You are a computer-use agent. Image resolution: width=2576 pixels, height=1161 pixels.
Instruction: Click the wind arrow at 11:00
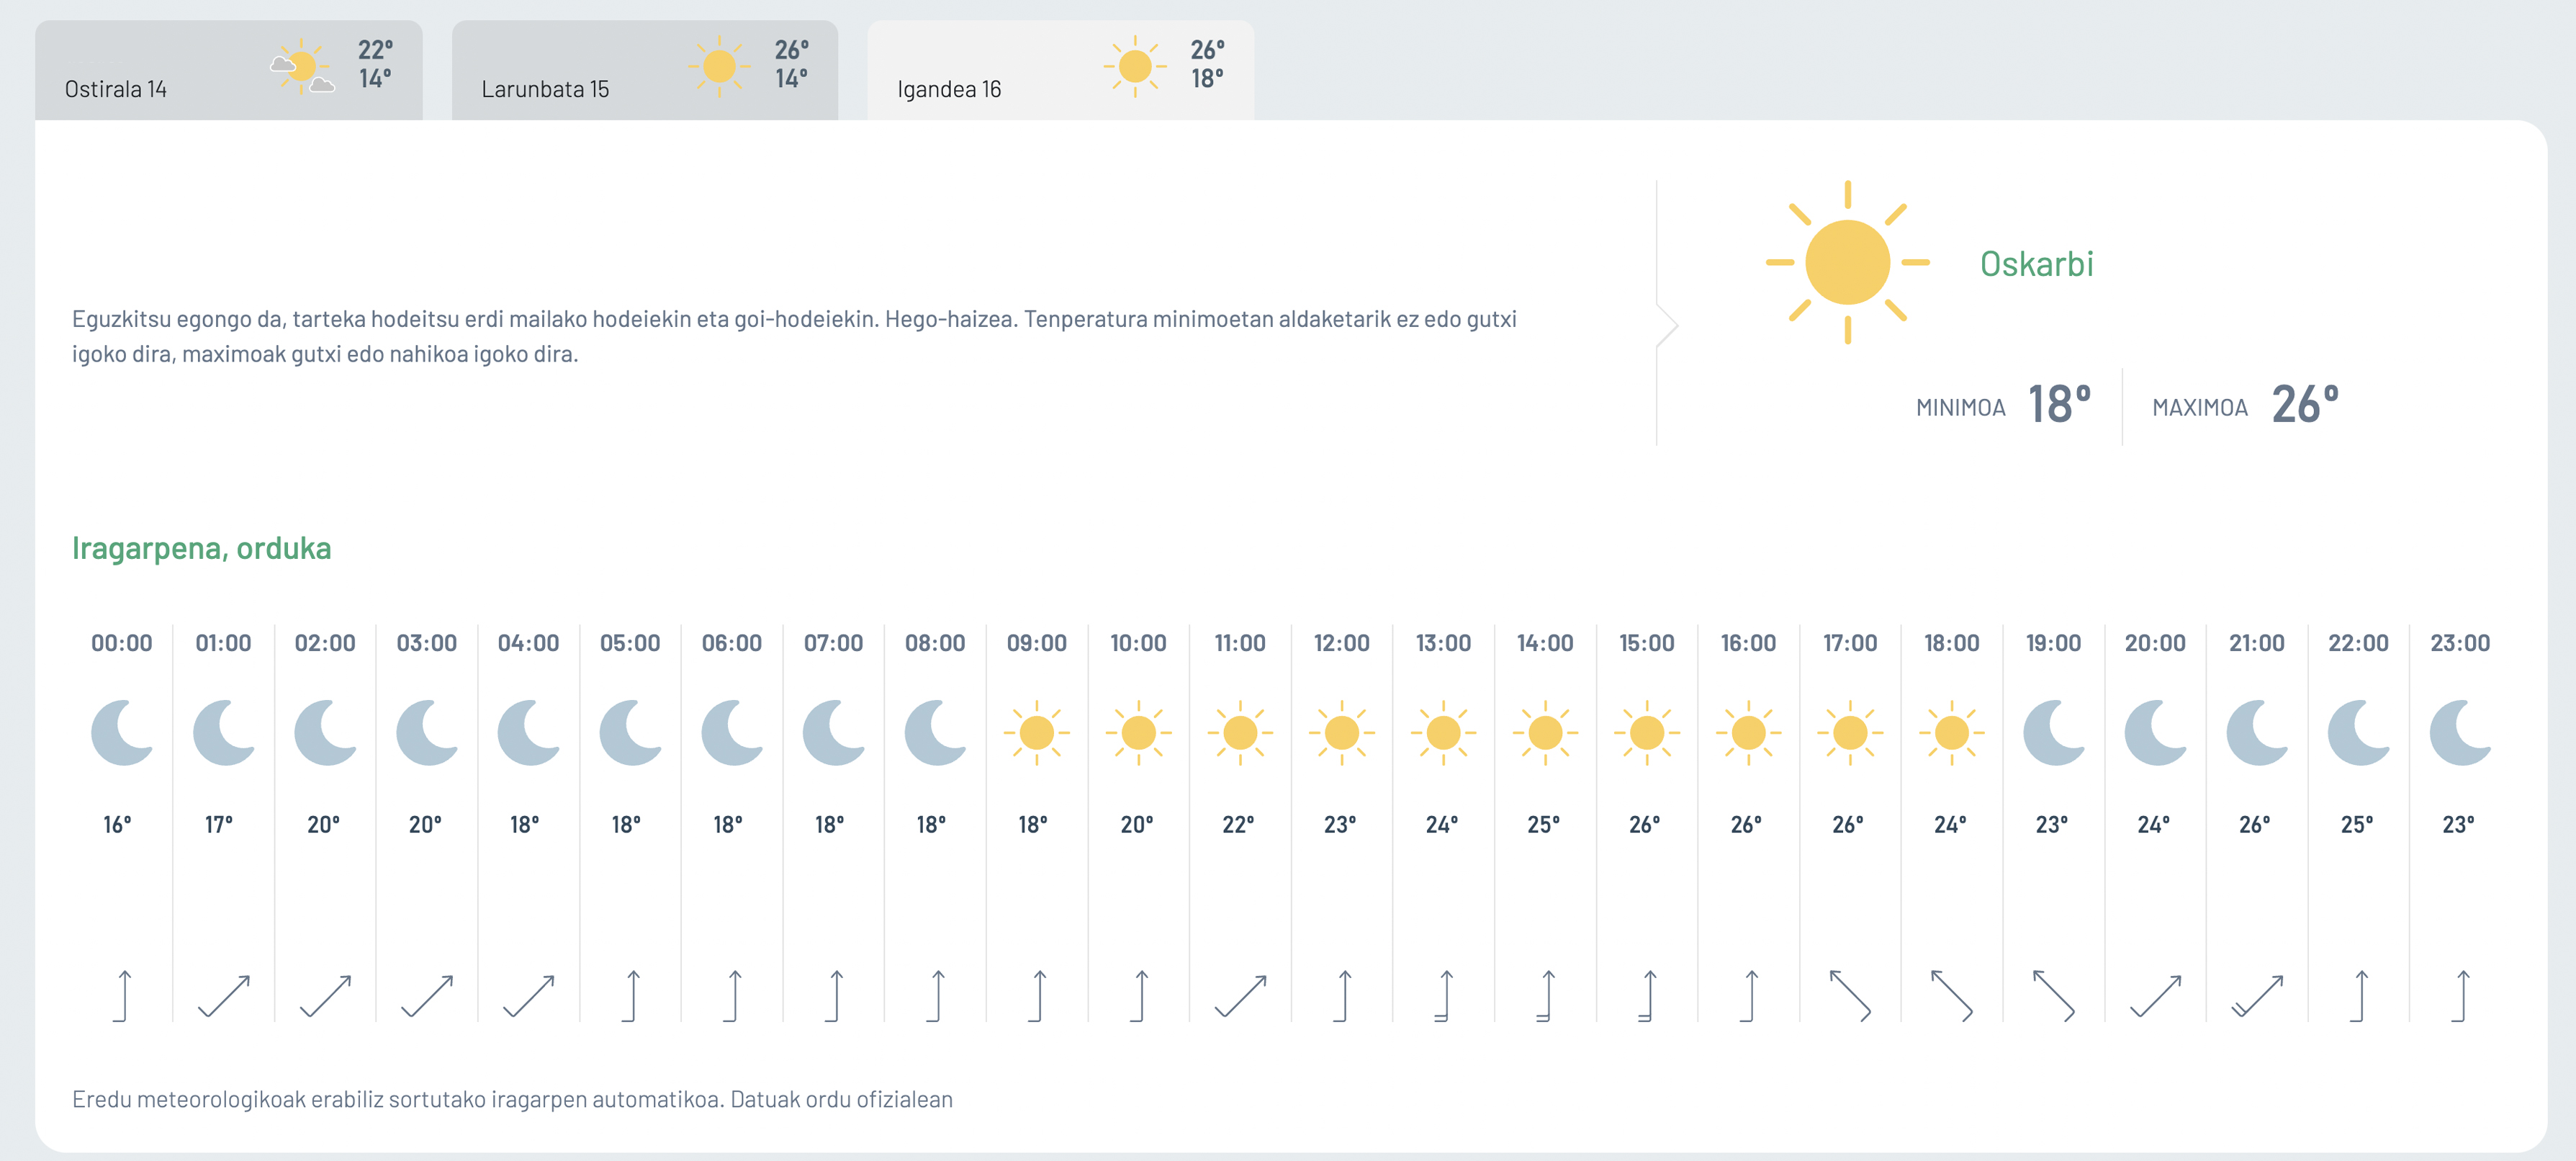(1240, 995)
